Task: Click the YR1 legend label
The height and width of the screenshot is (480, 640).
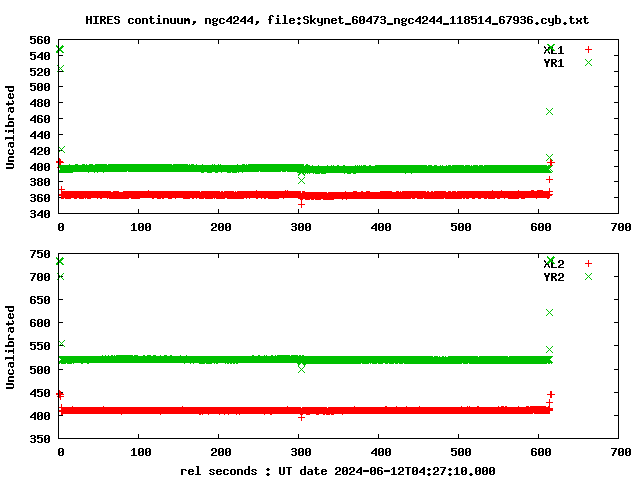Action: tap(554, 63)
